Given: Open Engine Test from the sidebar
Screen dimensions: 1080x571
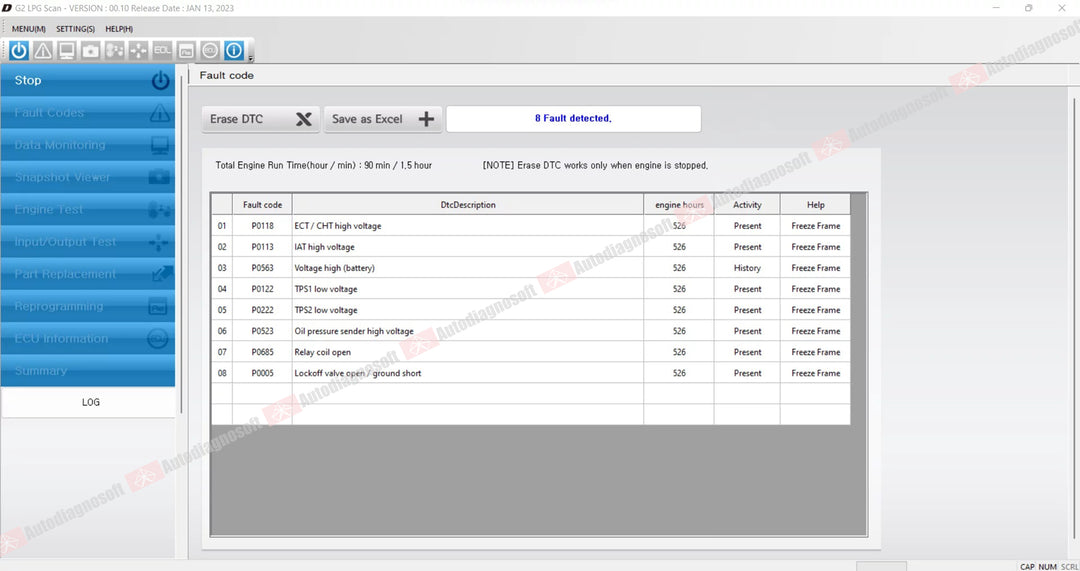Looking at the screenshot, I should (x=87, y=209).
